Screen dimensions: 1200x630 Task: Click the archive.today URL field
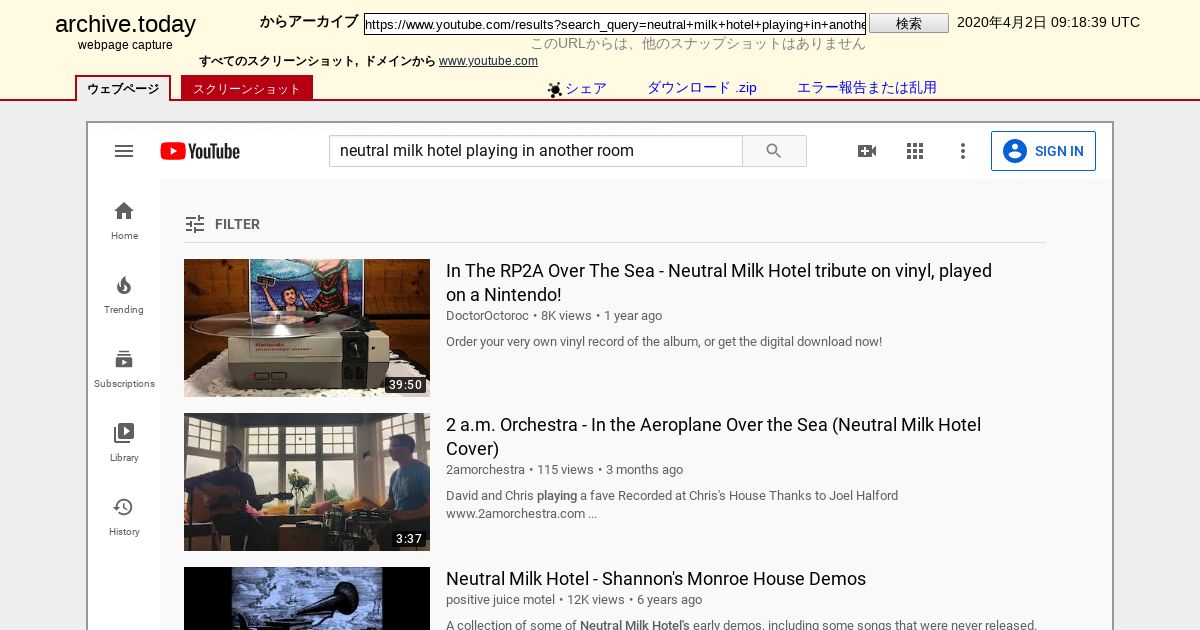pos(615,24)
